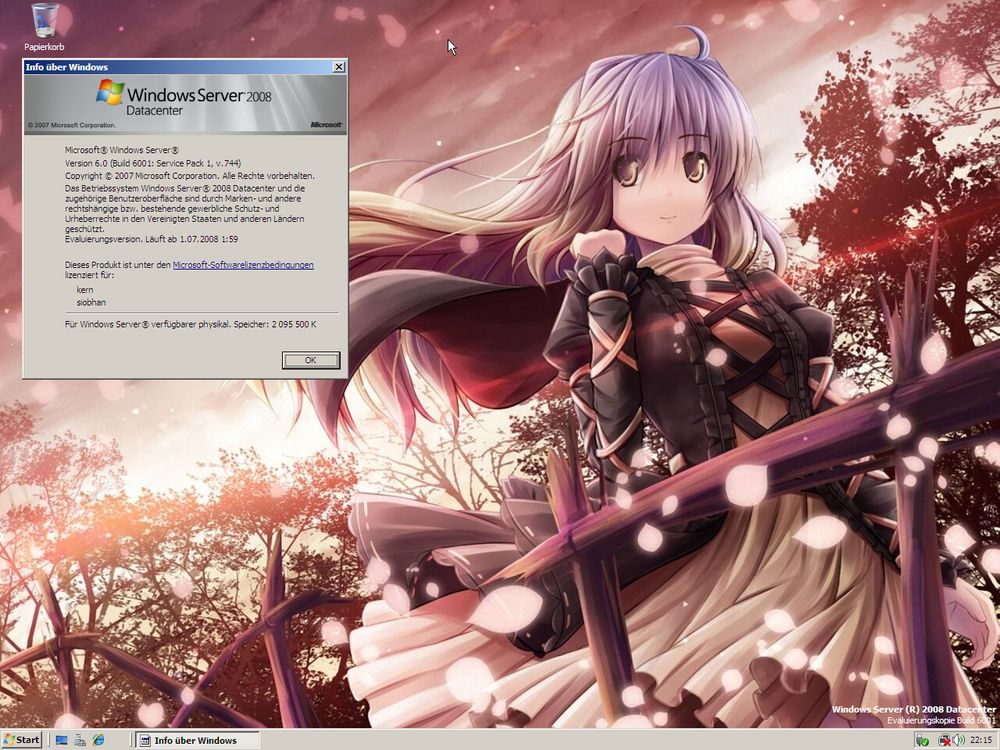The image size is (1000, 750).
Task: Click the 'Speicher: 2 095 500 K' text
Action: click(x=275, y=325)
